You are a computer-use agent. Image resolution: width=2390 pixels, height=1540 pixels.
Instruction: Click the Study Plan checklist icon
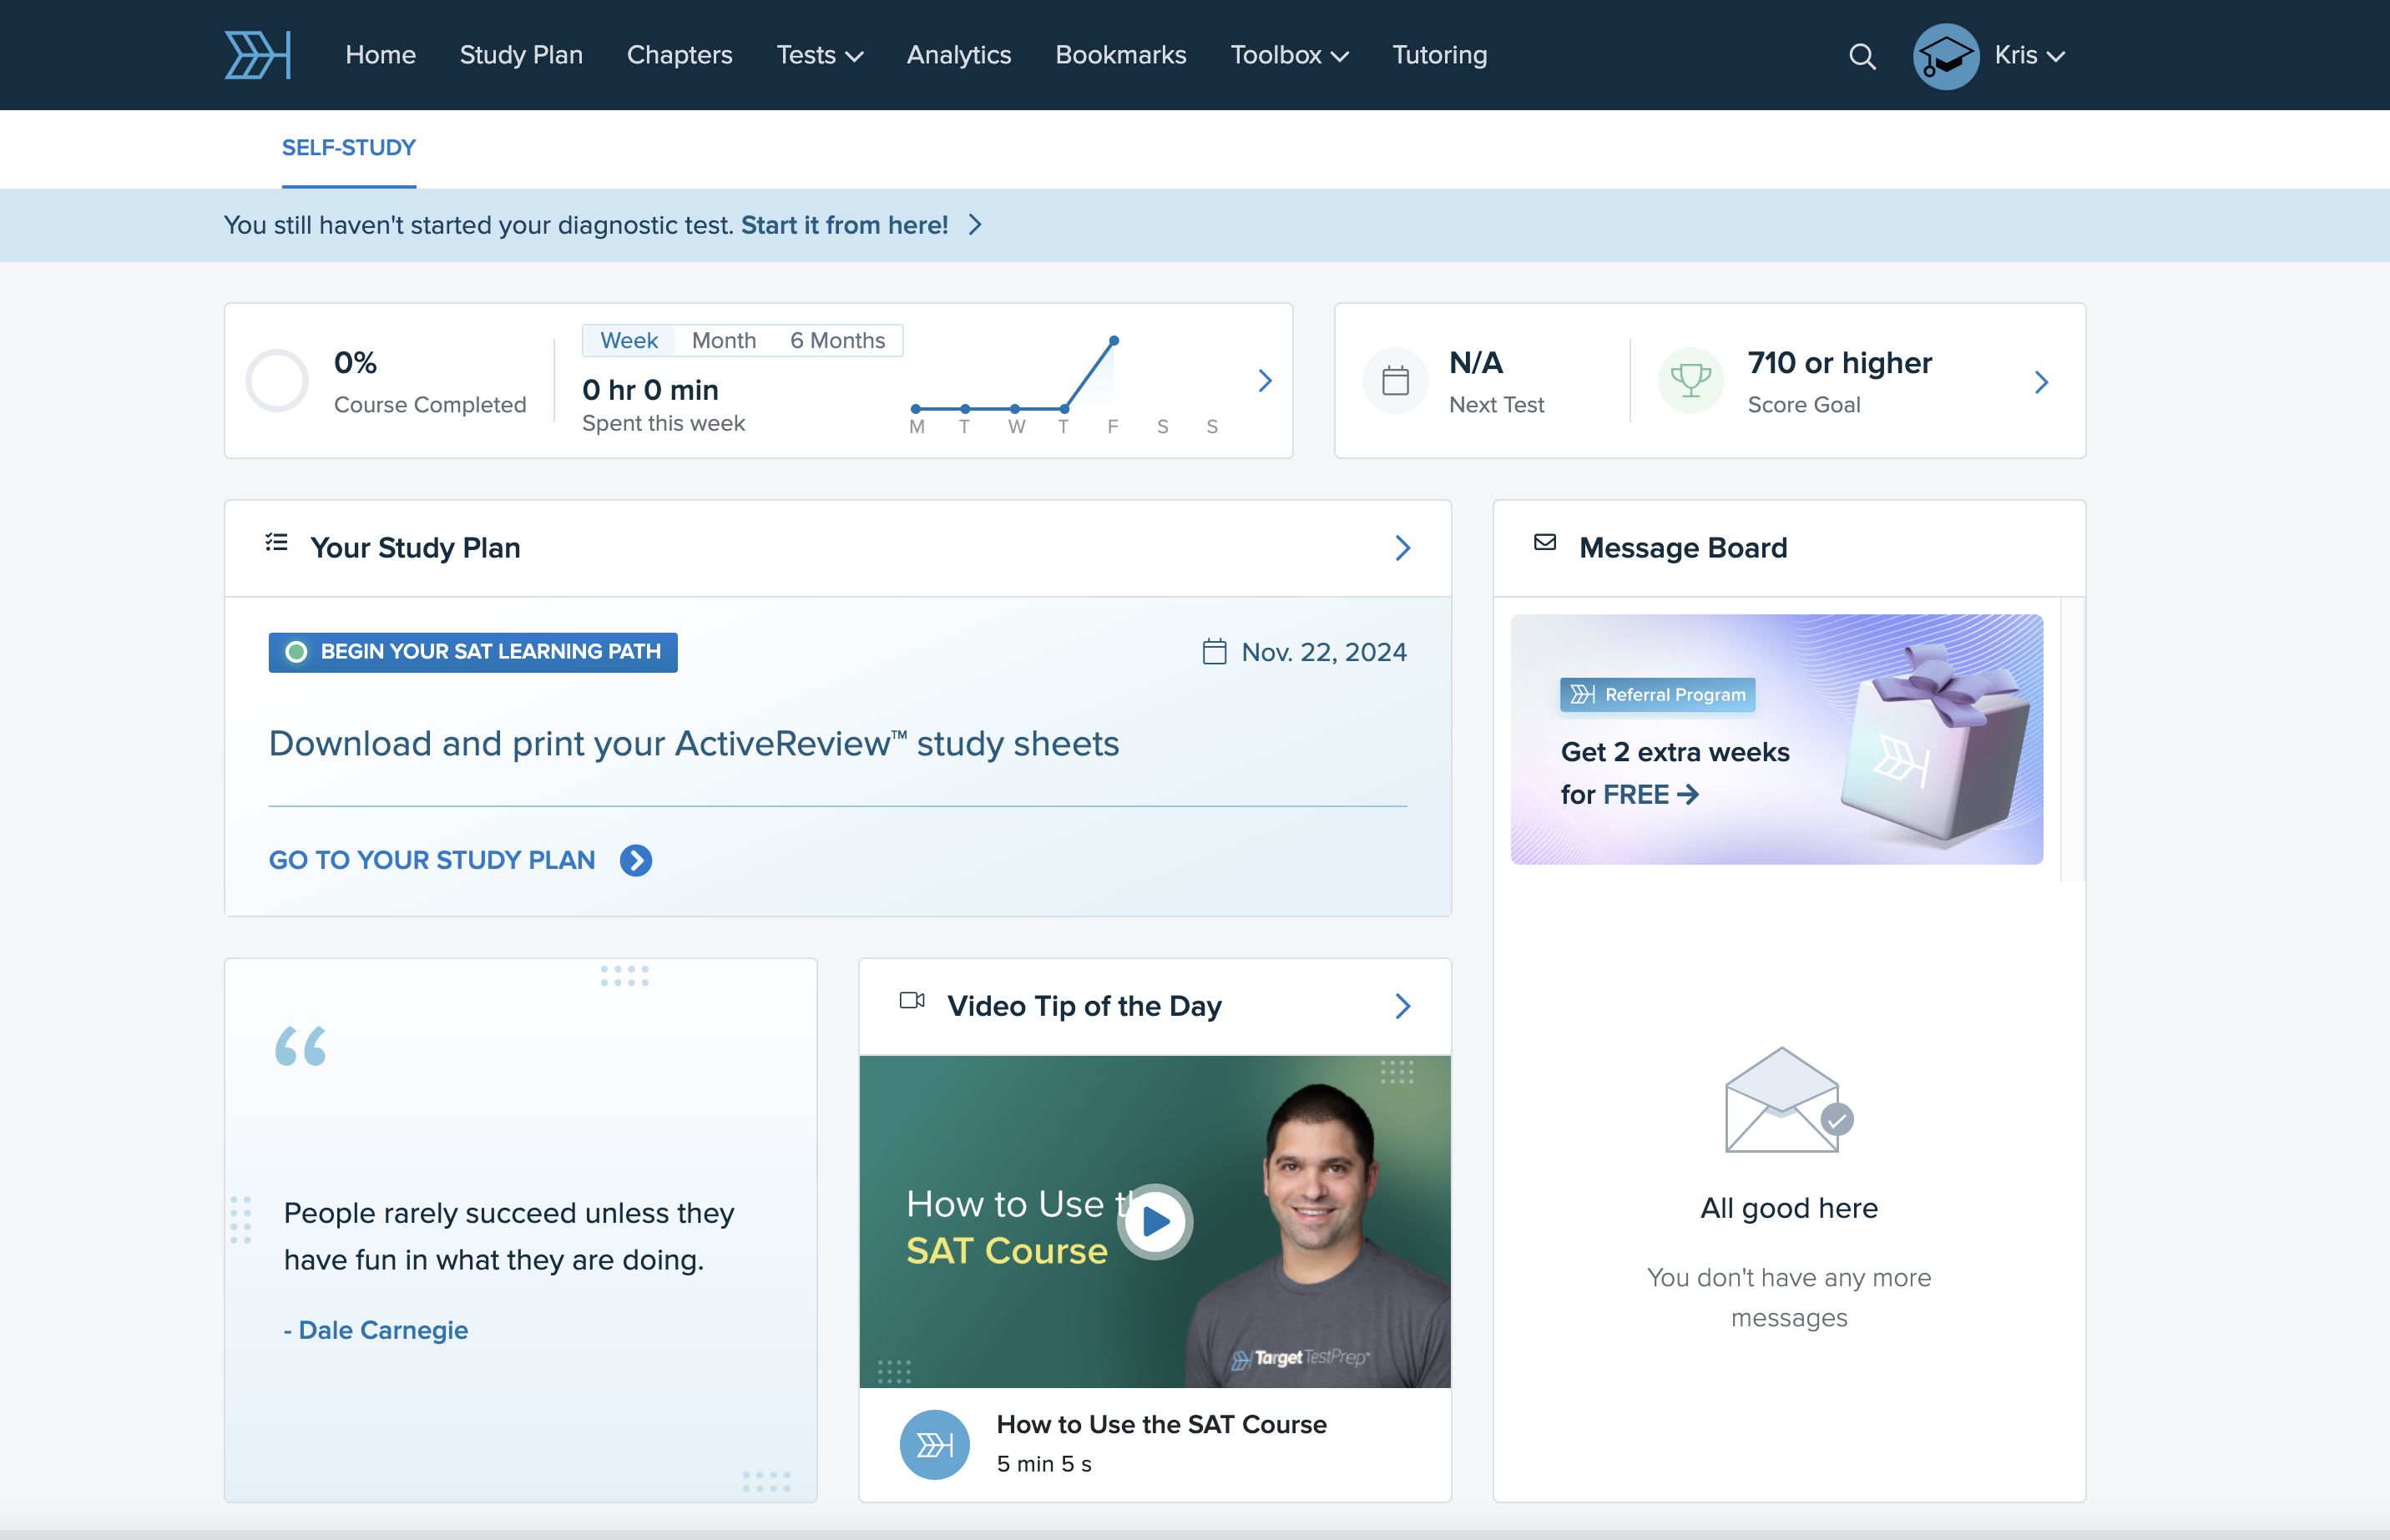[x=277, y=543]
